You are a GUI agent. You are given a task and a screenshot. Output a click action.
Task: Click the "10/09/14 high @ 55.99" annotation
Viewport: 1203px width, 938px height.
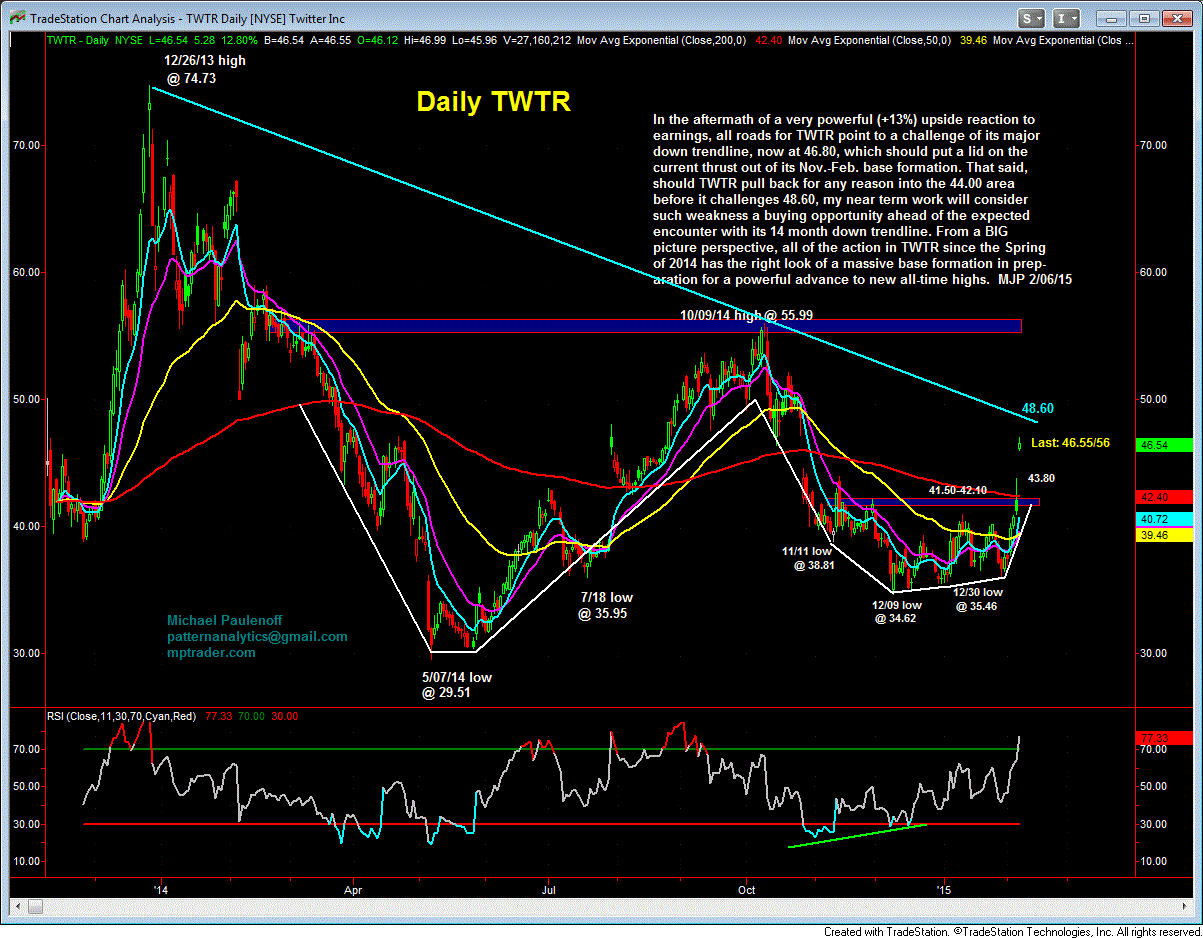(747, 315)
